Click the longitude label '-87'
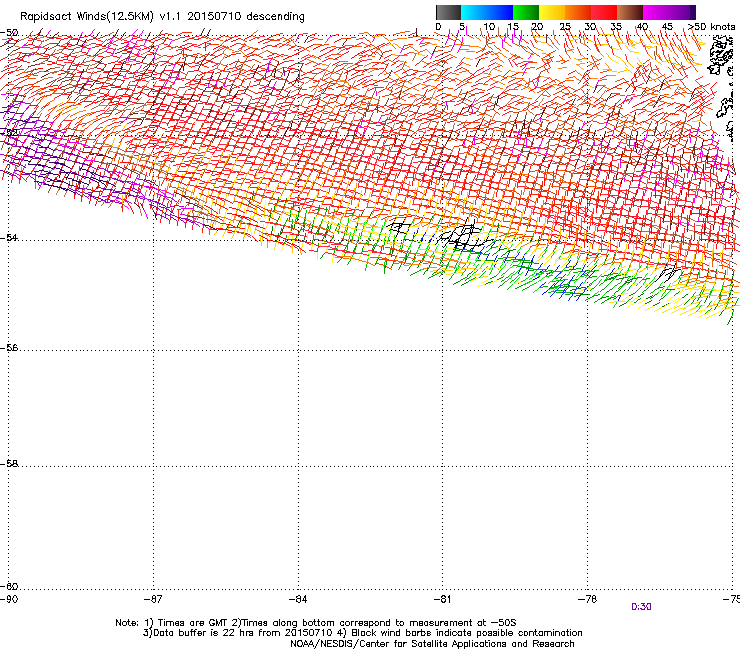Viewport: 740px width, 650px height. 153,599
